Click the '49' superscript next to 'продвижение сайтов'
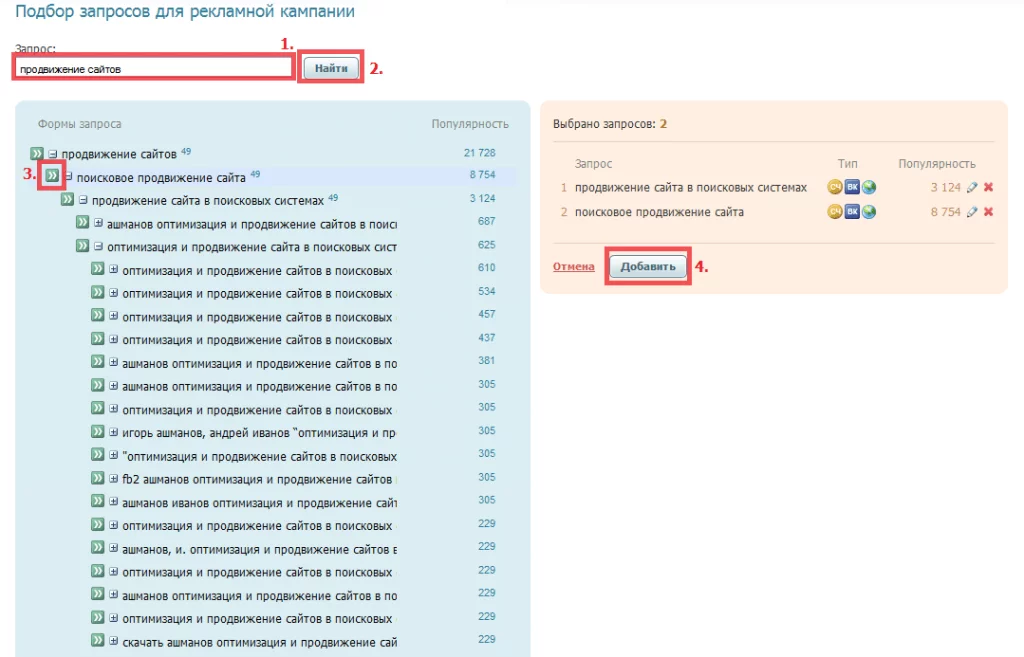 186,152
